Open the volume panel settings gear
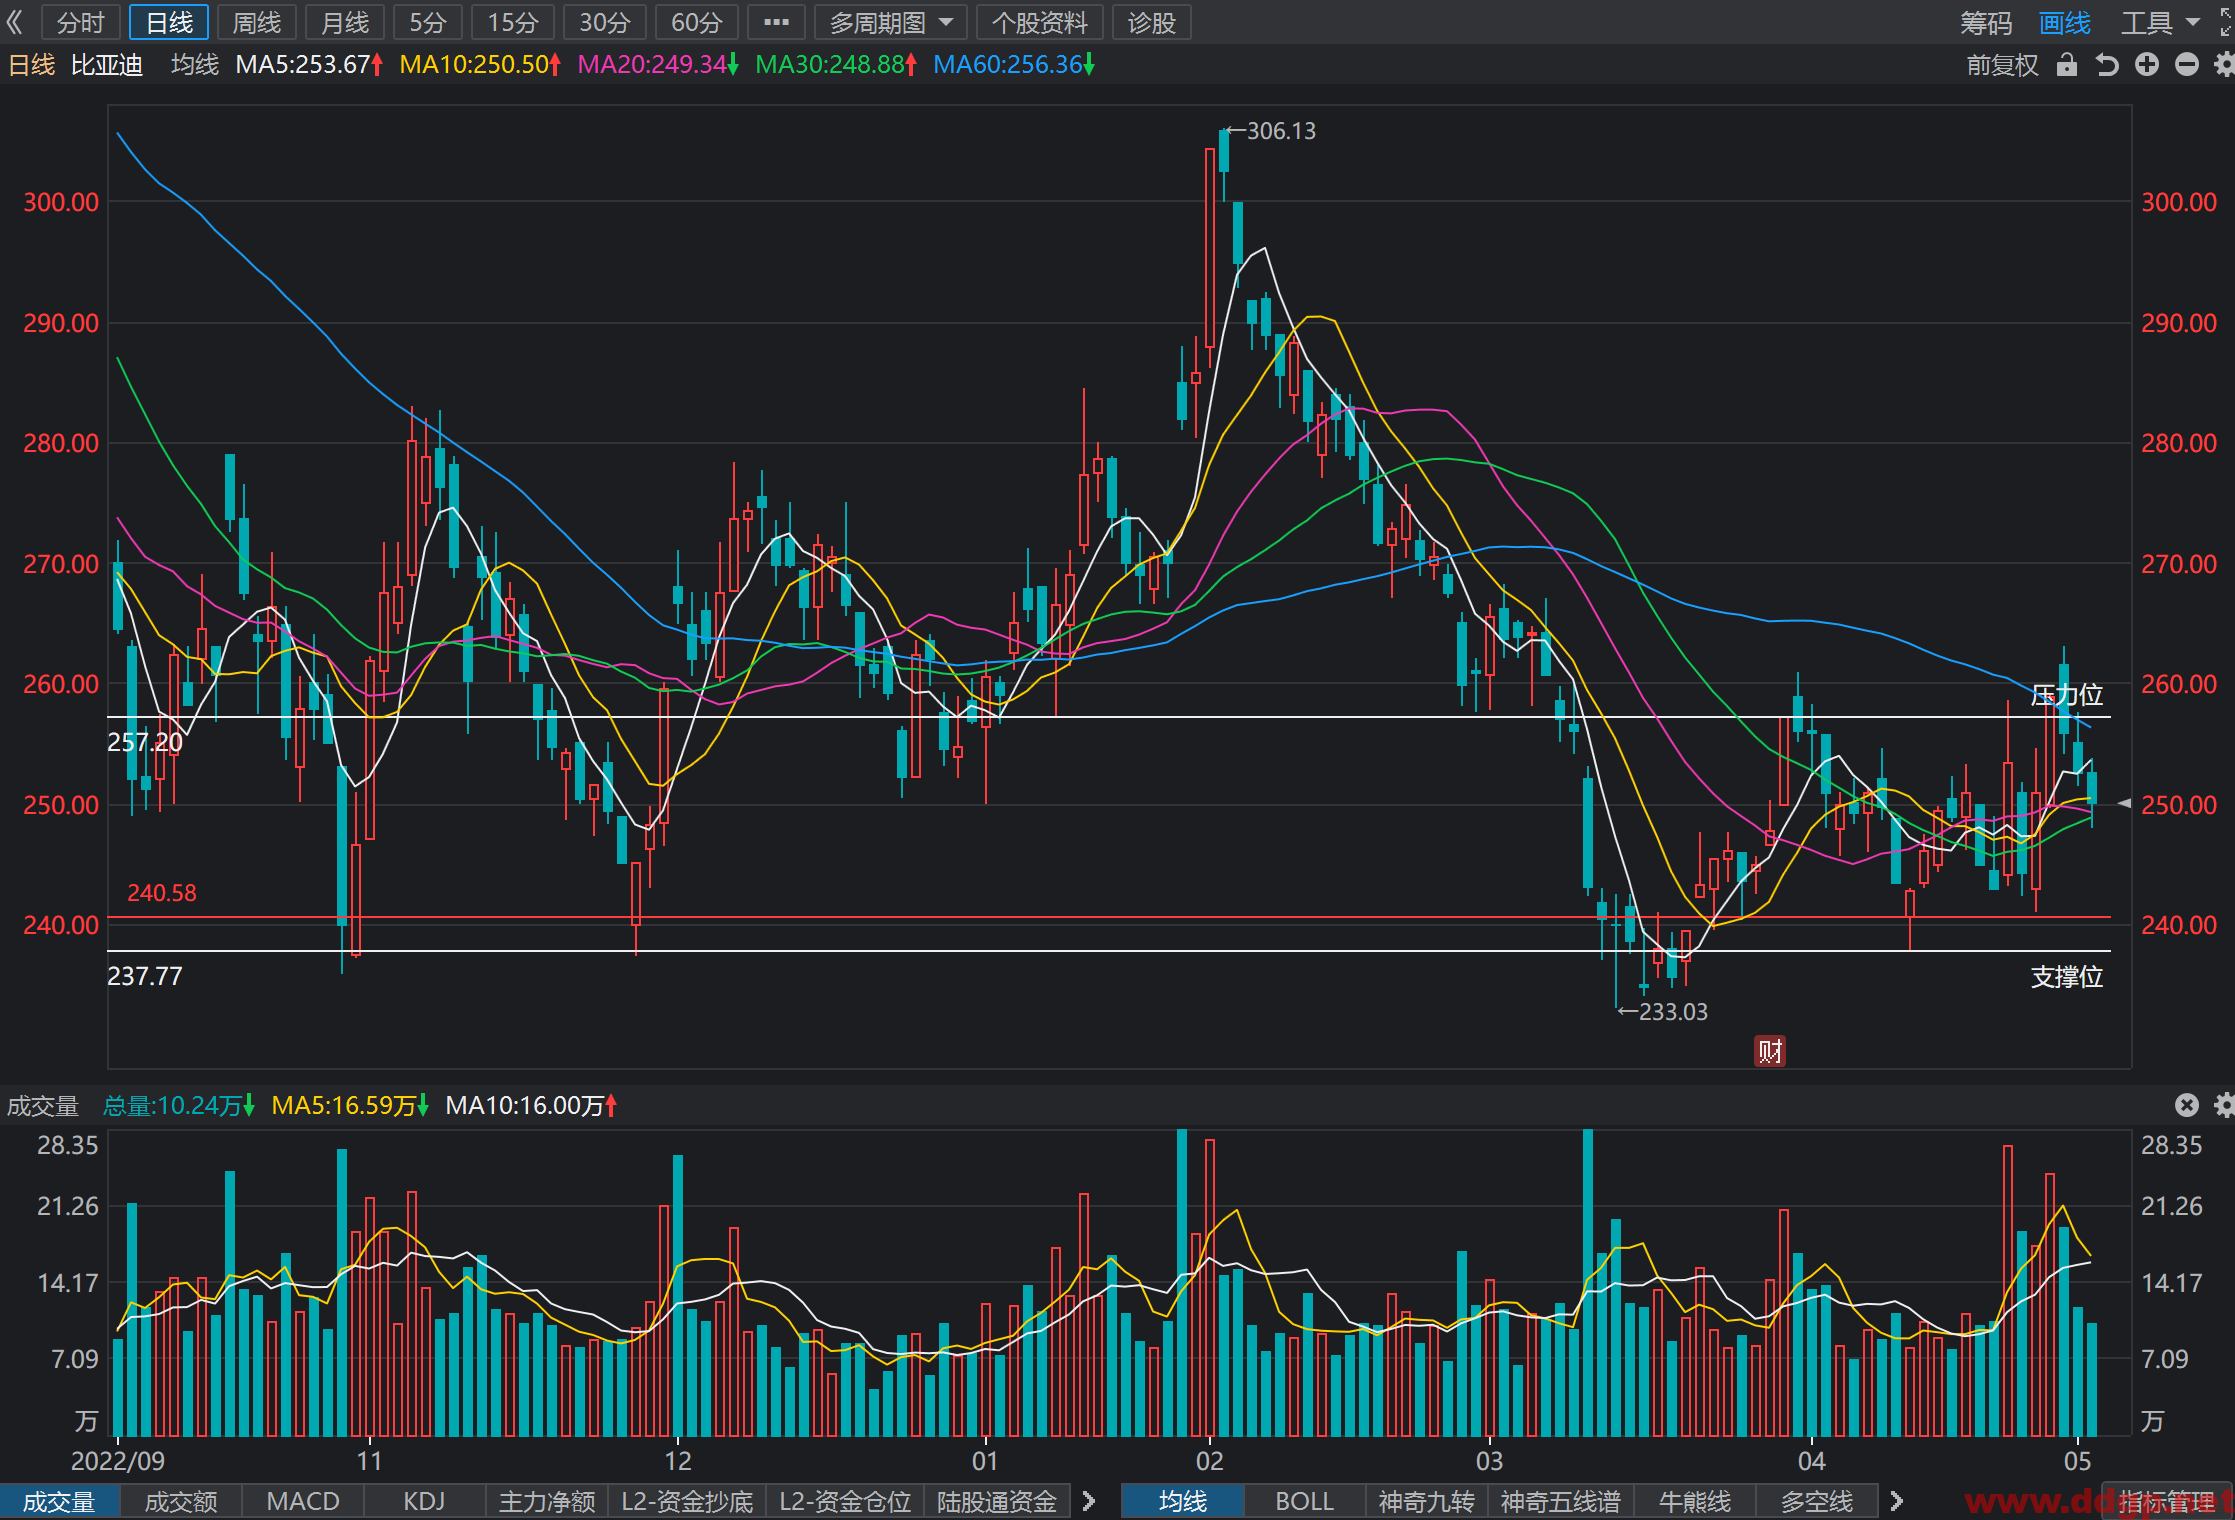The image size is (2235, 1520). (2225, 1105)
